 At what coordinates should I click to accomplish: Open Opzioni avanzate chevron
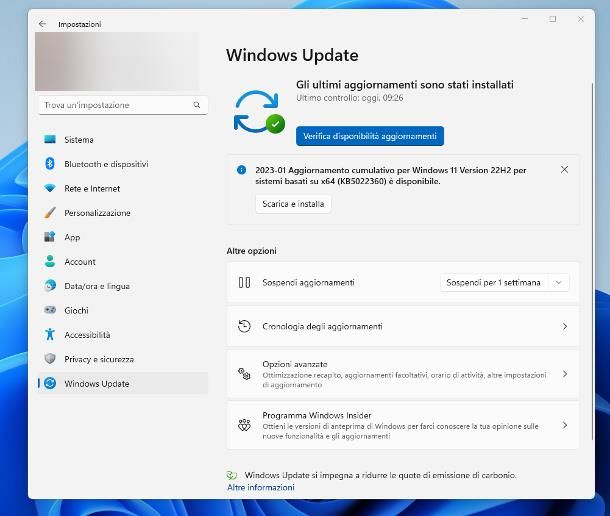pyautogui.click(x=565, y=374)
